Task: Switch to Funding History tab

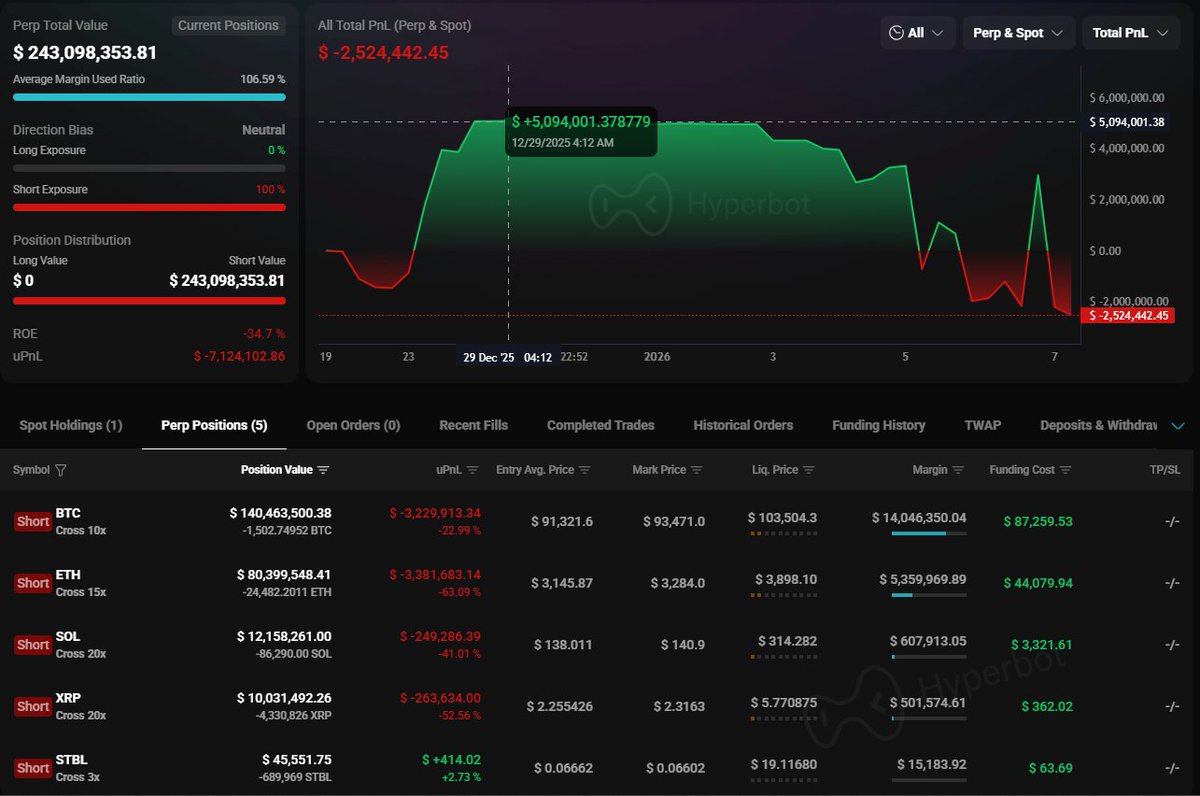Action: pyautogui.click(x=879, y=425)
